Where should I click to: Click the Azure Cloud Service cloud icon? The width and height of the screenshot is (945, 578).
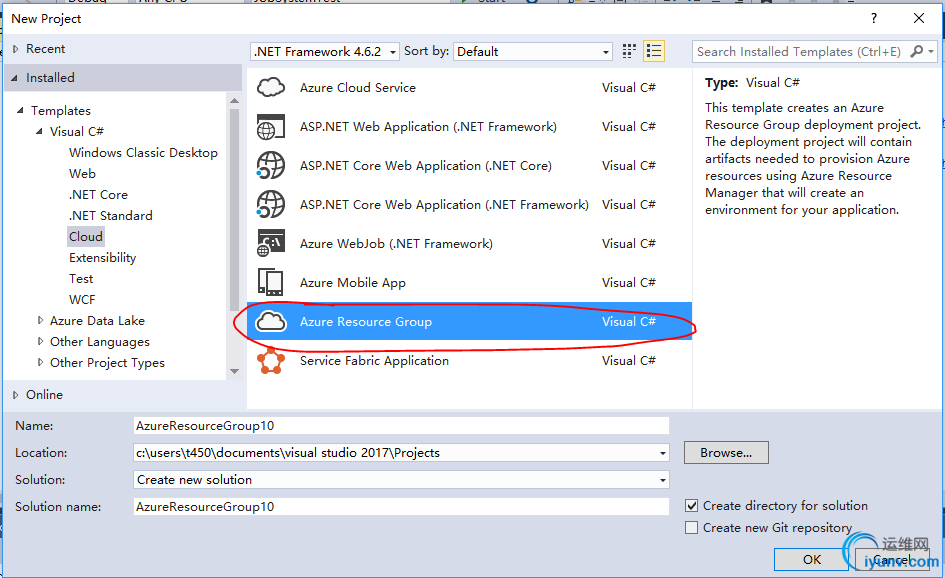271,87
